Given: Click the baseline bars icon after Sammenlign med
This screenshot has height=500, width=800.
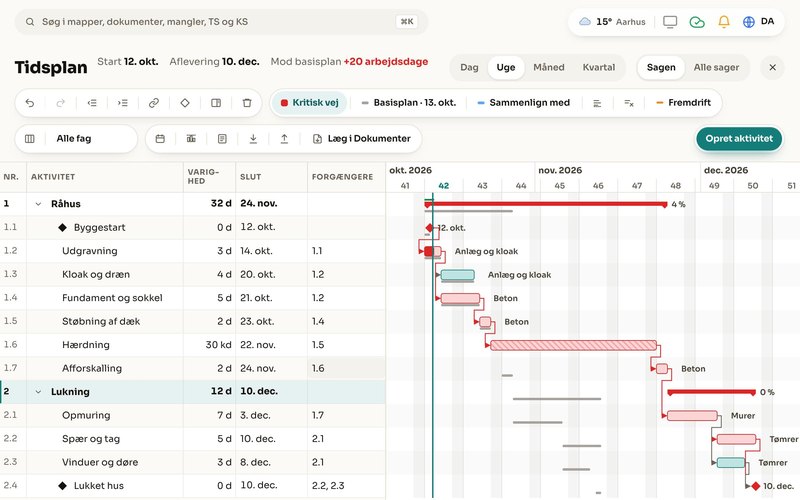Looking at the screenshot, I should (597, 103).
